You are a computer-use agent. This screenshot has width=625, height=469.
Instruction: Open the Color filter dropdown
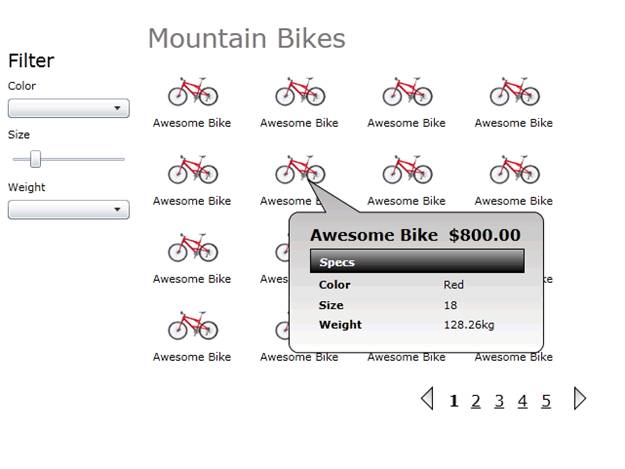[x=69, y=108]
